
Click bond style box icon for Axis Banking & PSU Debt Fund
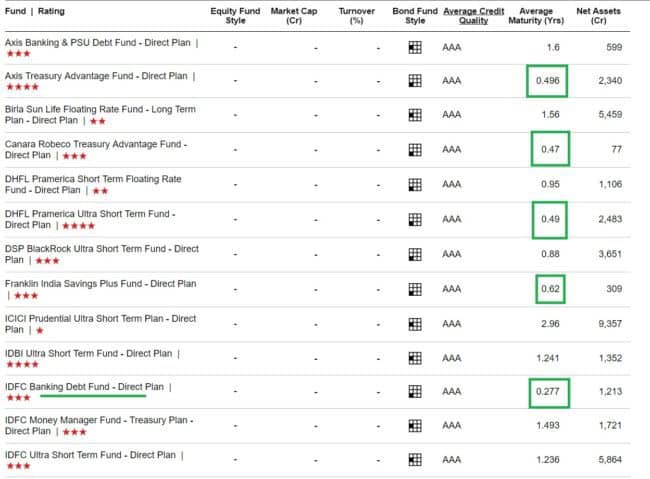click(x=415, y=48)
